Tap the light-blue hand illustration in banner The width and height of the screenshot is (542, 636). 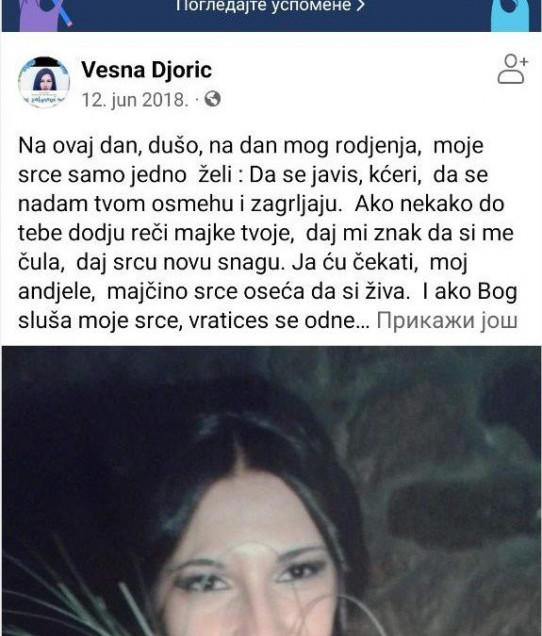point(510,15)
